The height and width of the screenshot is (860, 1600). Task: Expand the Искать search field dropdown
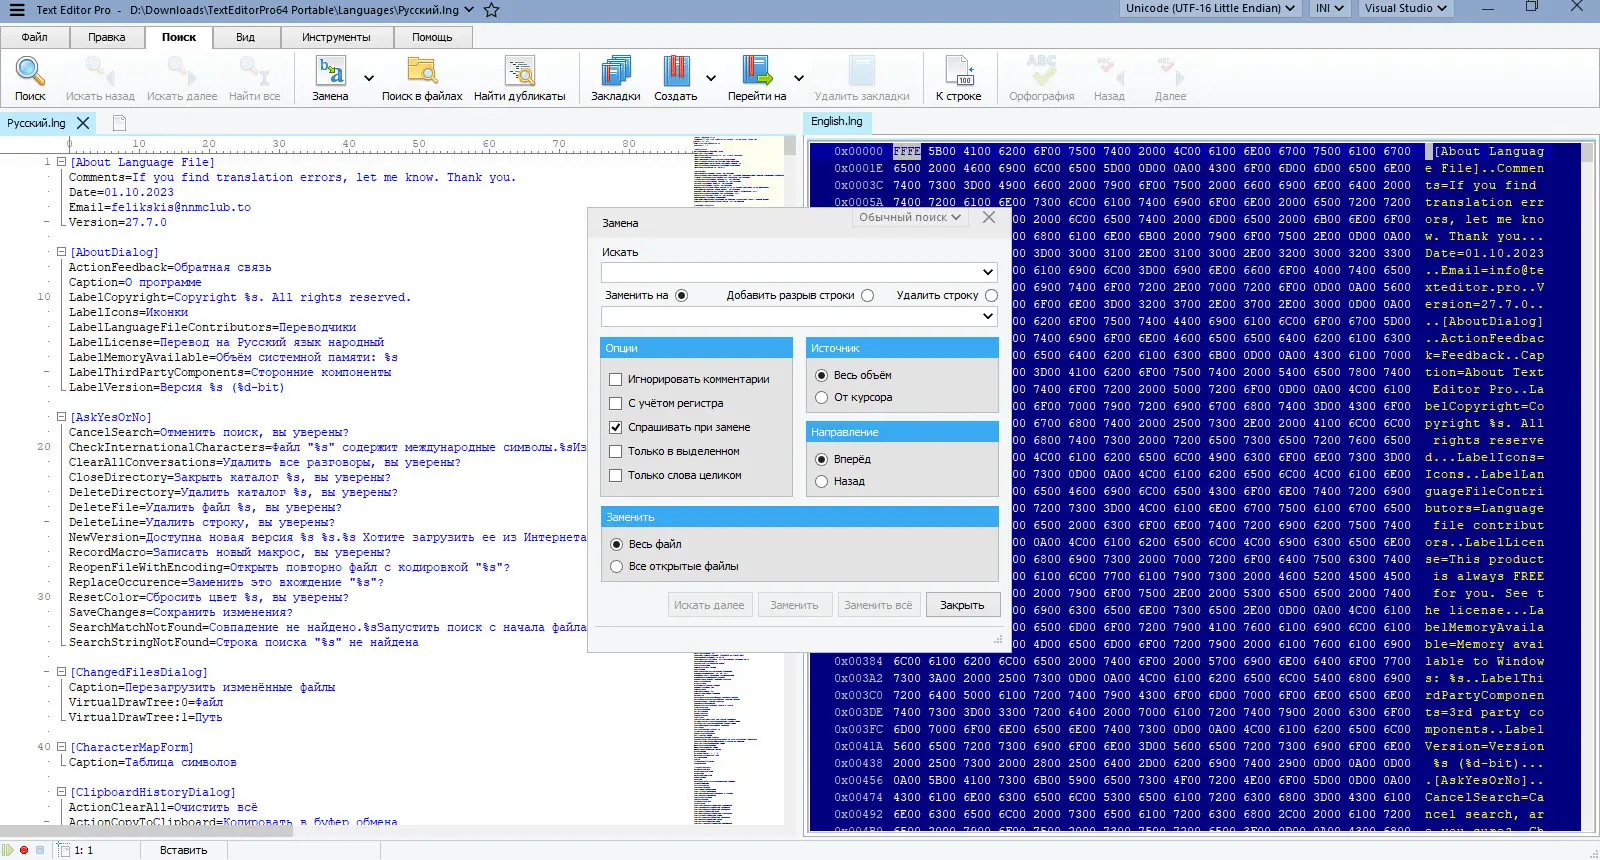988,272
